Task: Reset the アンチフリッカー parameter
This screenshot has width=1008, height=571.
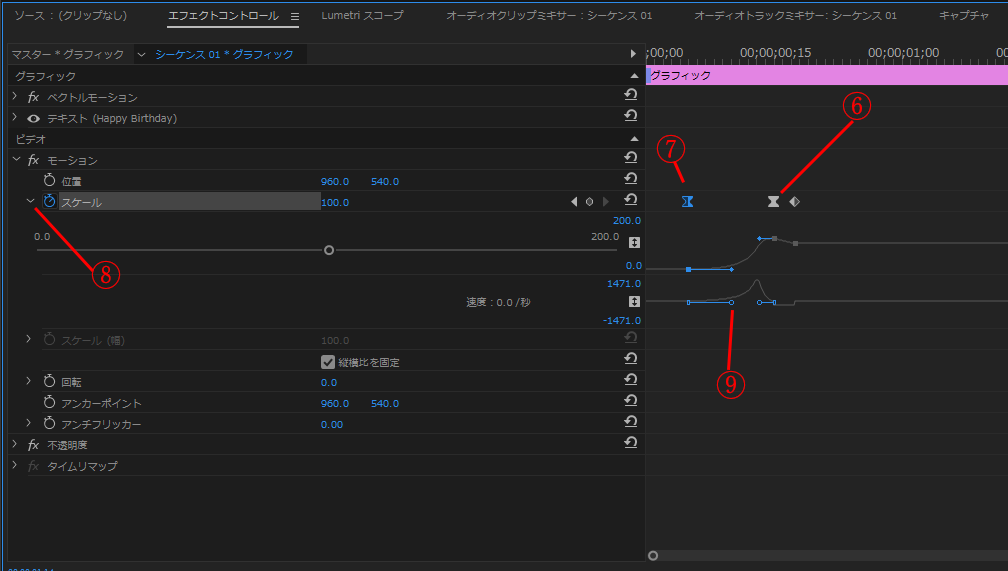Action: pos(631,422)
